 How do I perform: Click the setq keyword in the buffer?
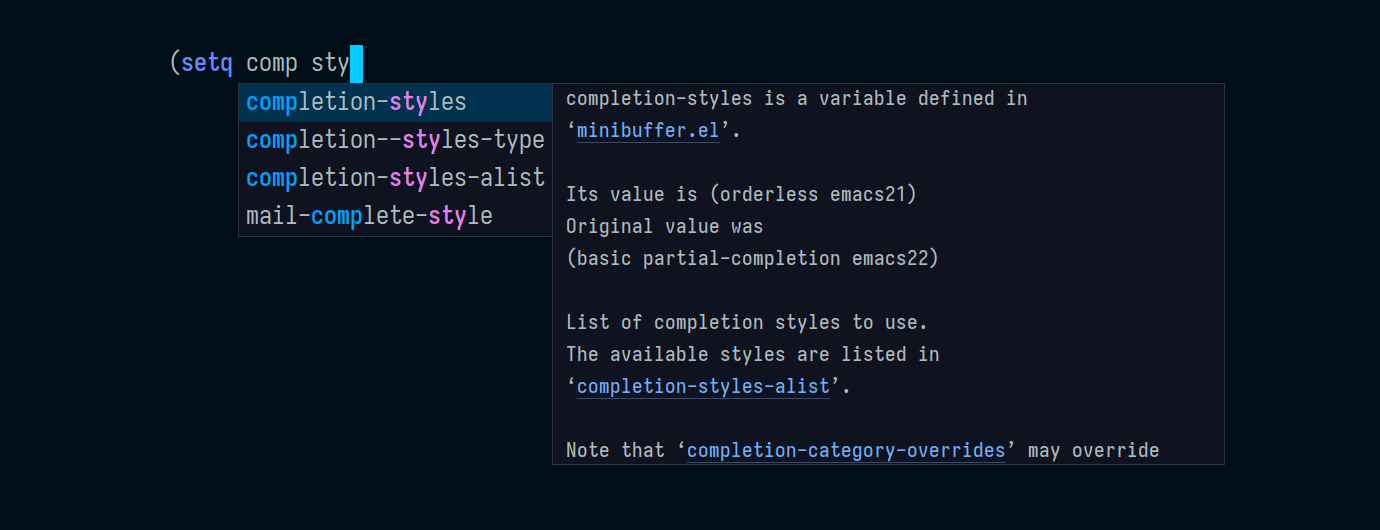(207, 64)
